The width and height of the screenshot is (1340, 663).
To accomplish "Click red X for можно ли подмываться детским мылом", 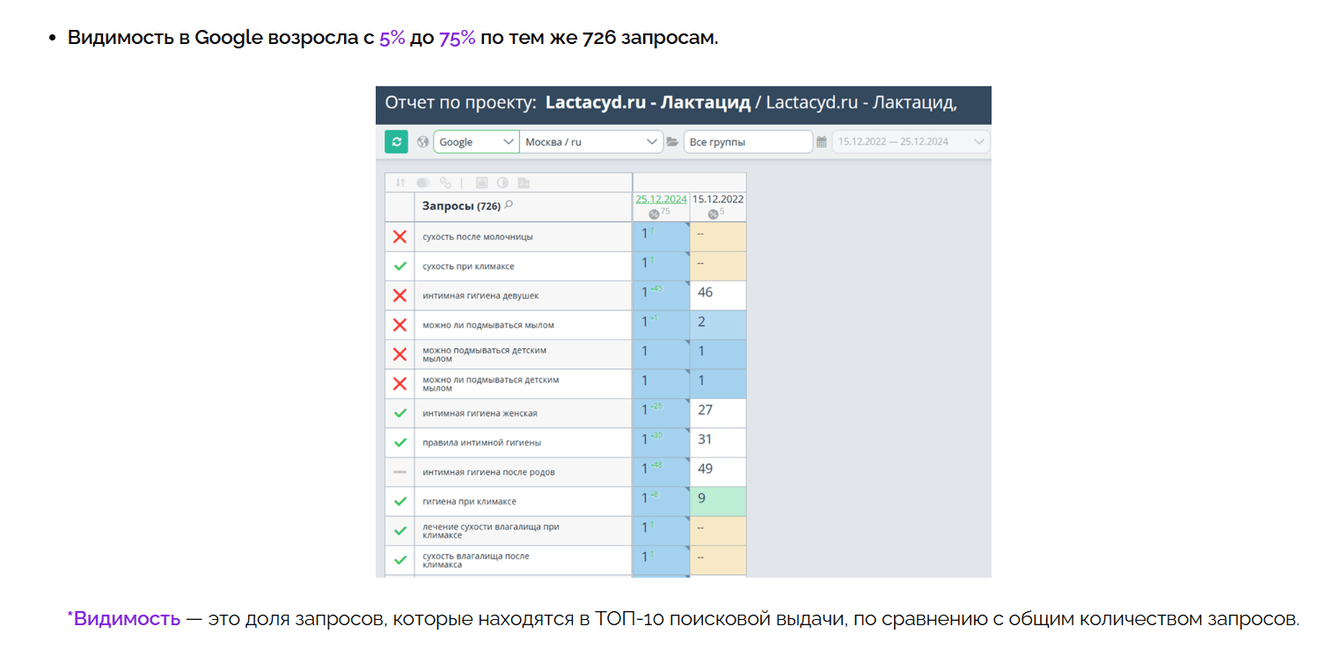I will tap(400, 384).
